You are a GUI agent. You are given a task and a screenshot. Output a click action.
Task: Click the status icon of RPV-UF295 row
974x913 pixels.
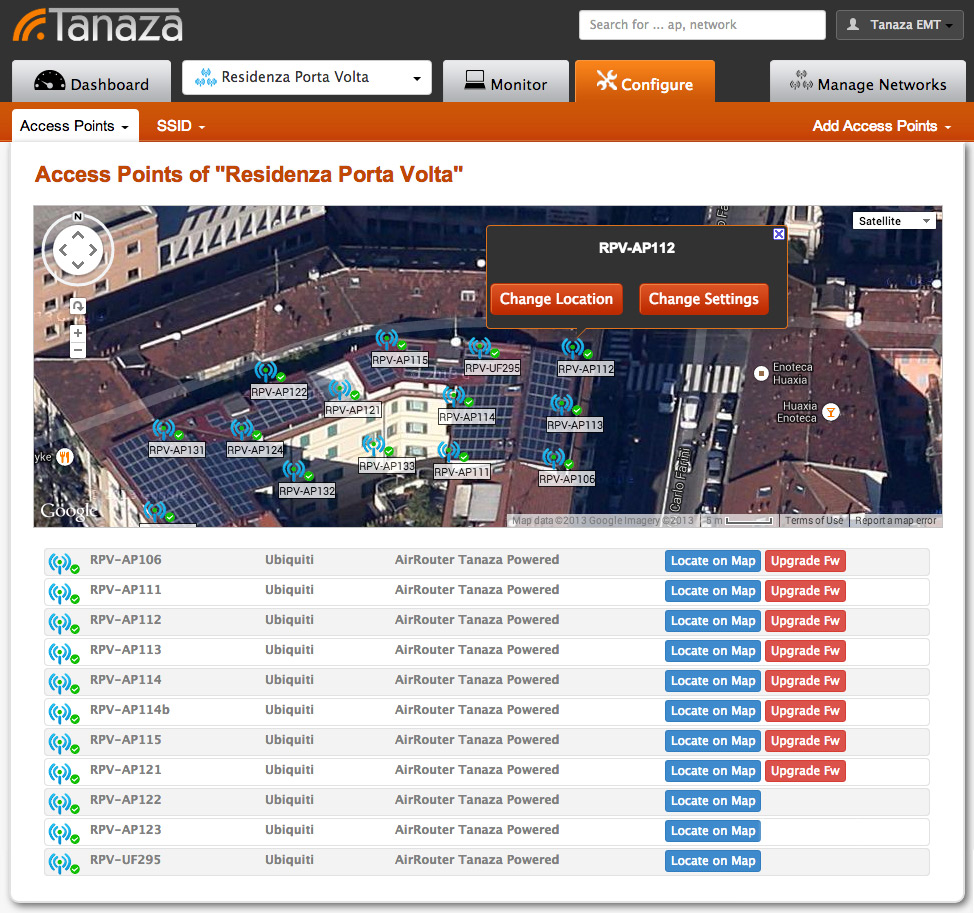pyautogui.click(x=63, y=863)
